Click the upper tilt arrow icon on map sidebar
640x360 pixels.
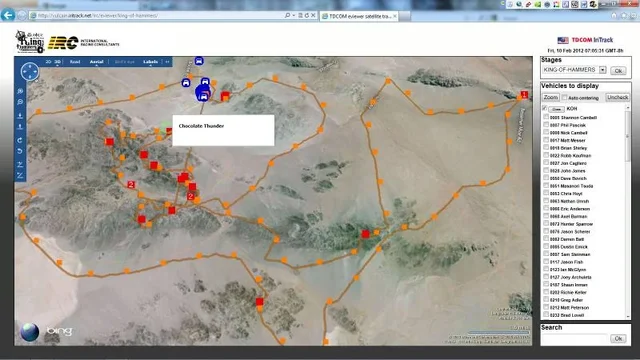[x=20, y=116]
